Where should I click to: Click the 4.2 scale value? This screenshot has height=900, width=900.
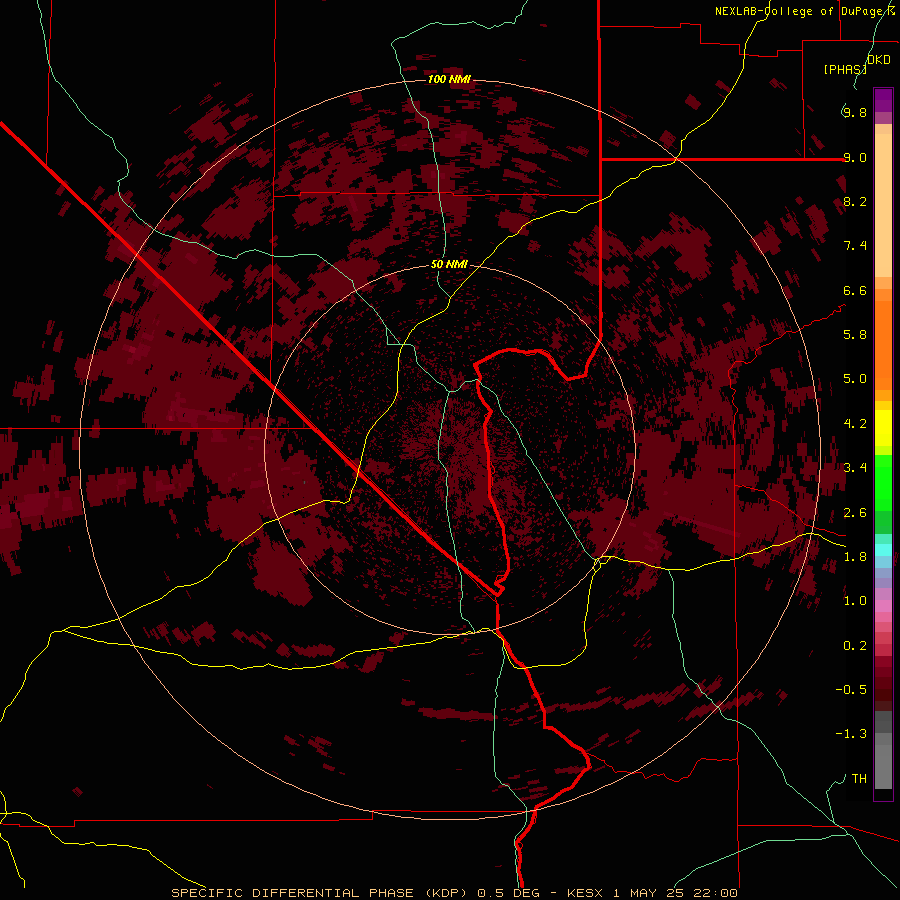tap(854, 424)
